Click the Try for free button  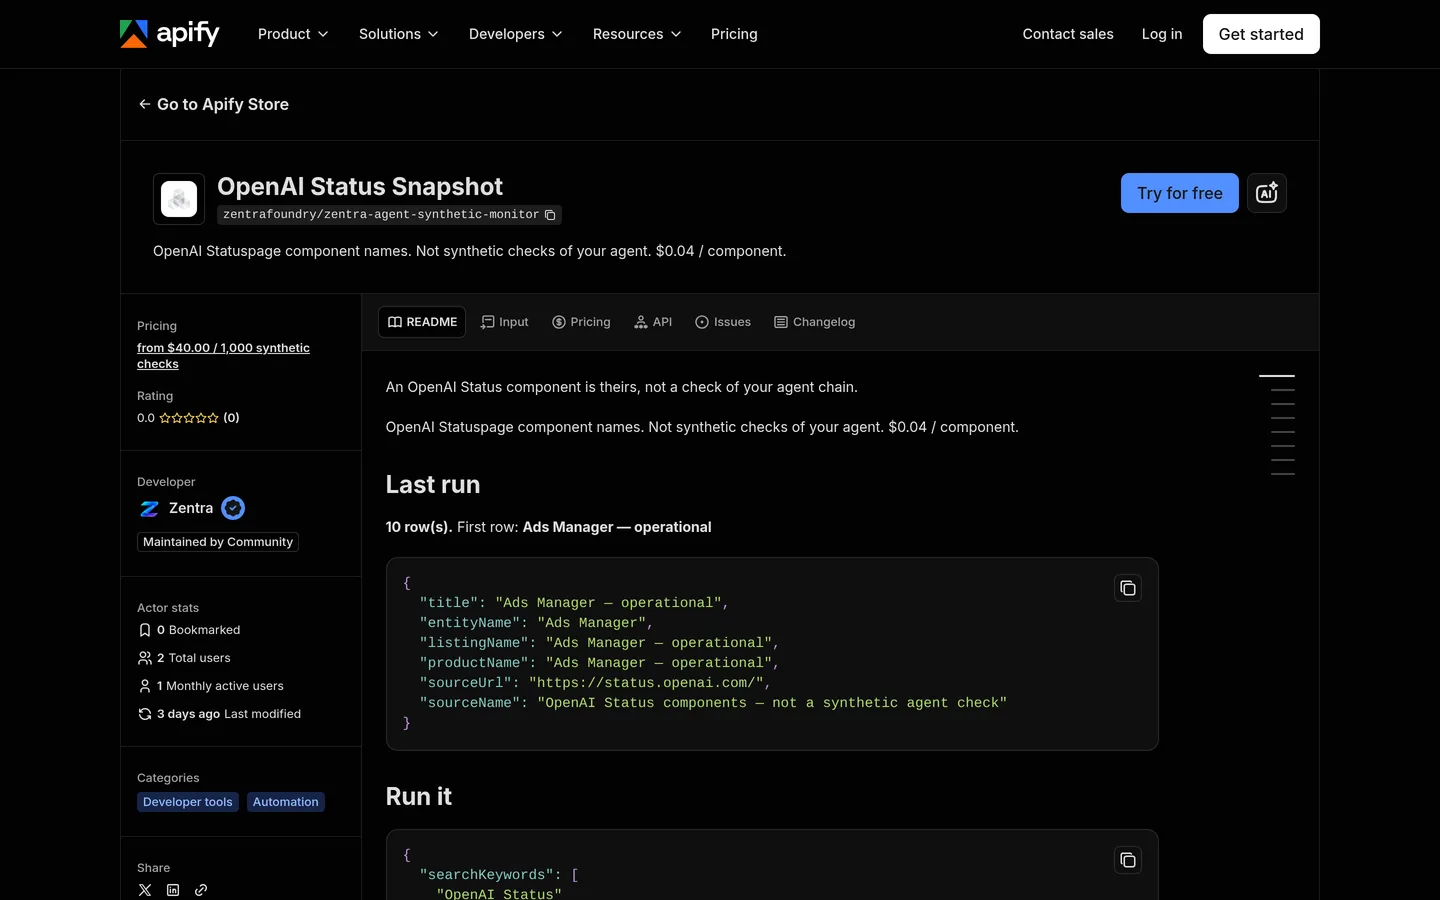click(x=1180, y=193)
